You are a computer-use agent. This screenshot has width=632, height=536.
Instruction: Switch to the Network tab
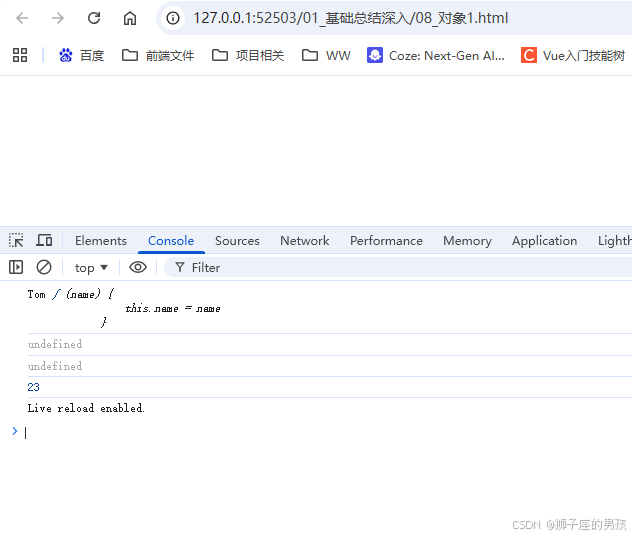point(305,241)
